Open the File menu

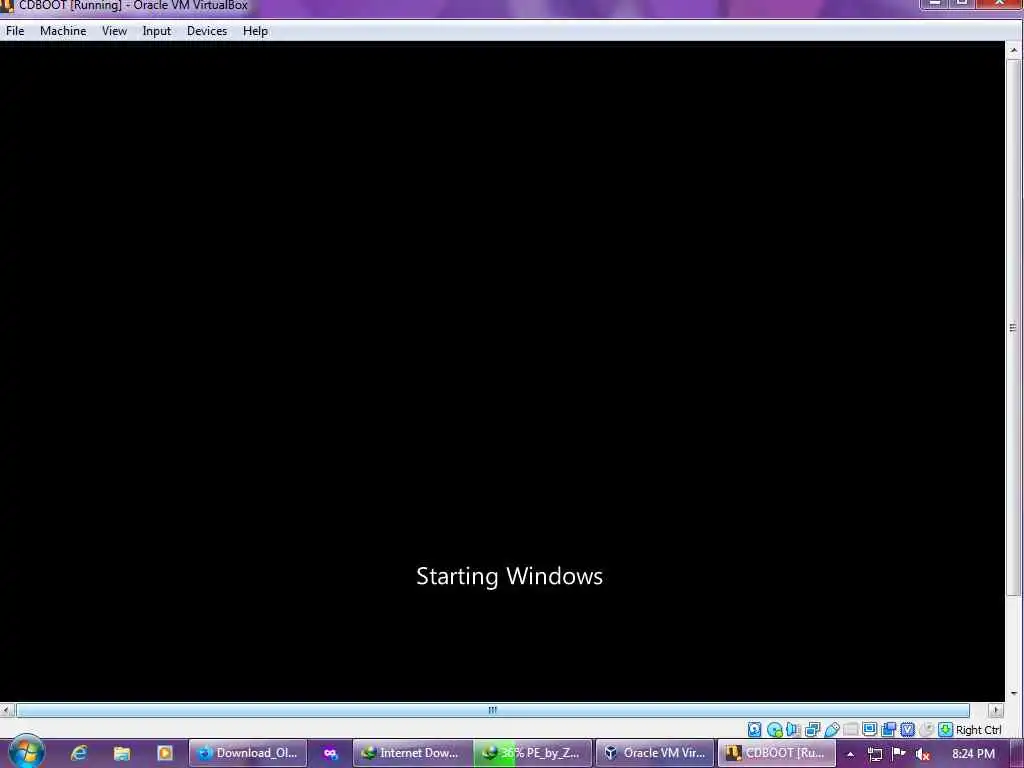[14, 31]
